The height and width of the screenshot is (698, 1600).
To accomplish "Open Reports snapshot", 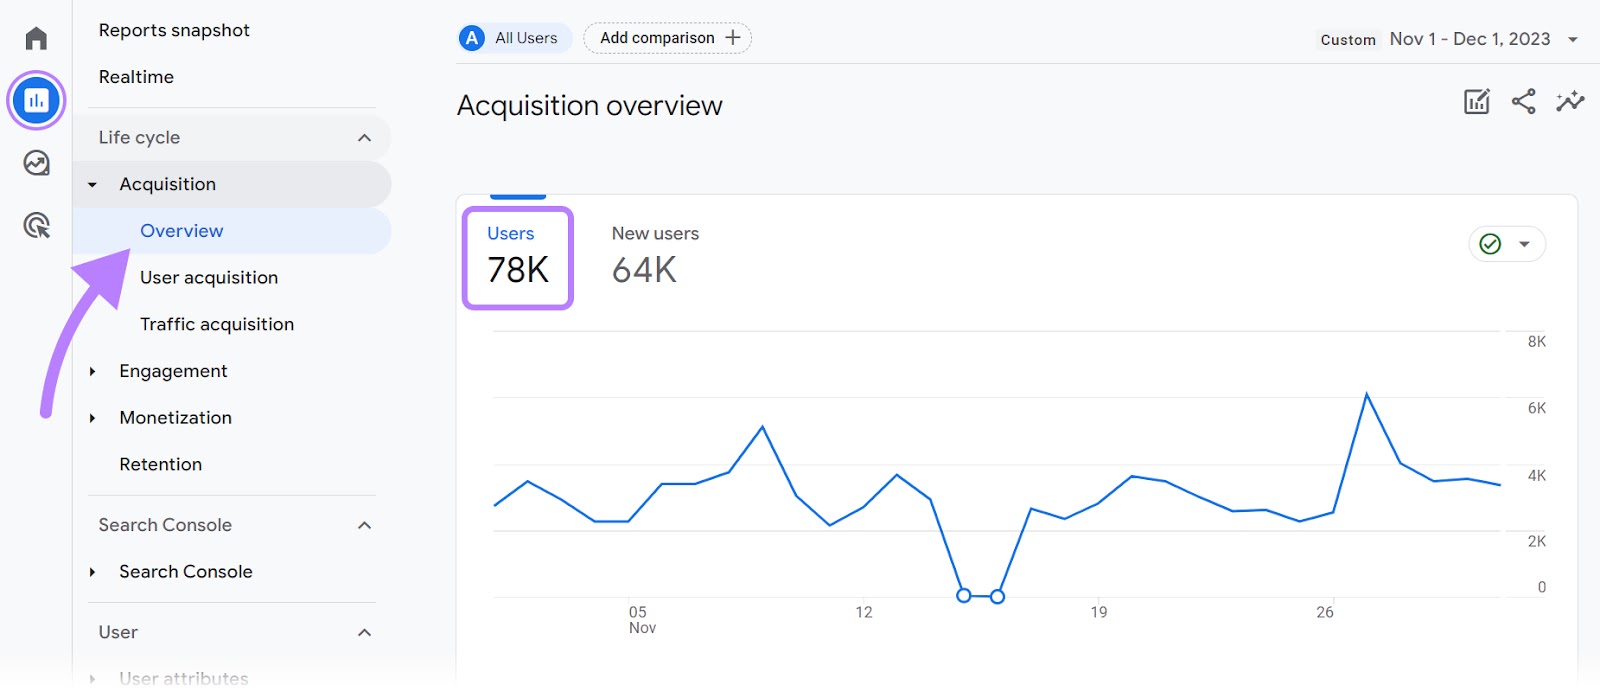I will (174, 30).
